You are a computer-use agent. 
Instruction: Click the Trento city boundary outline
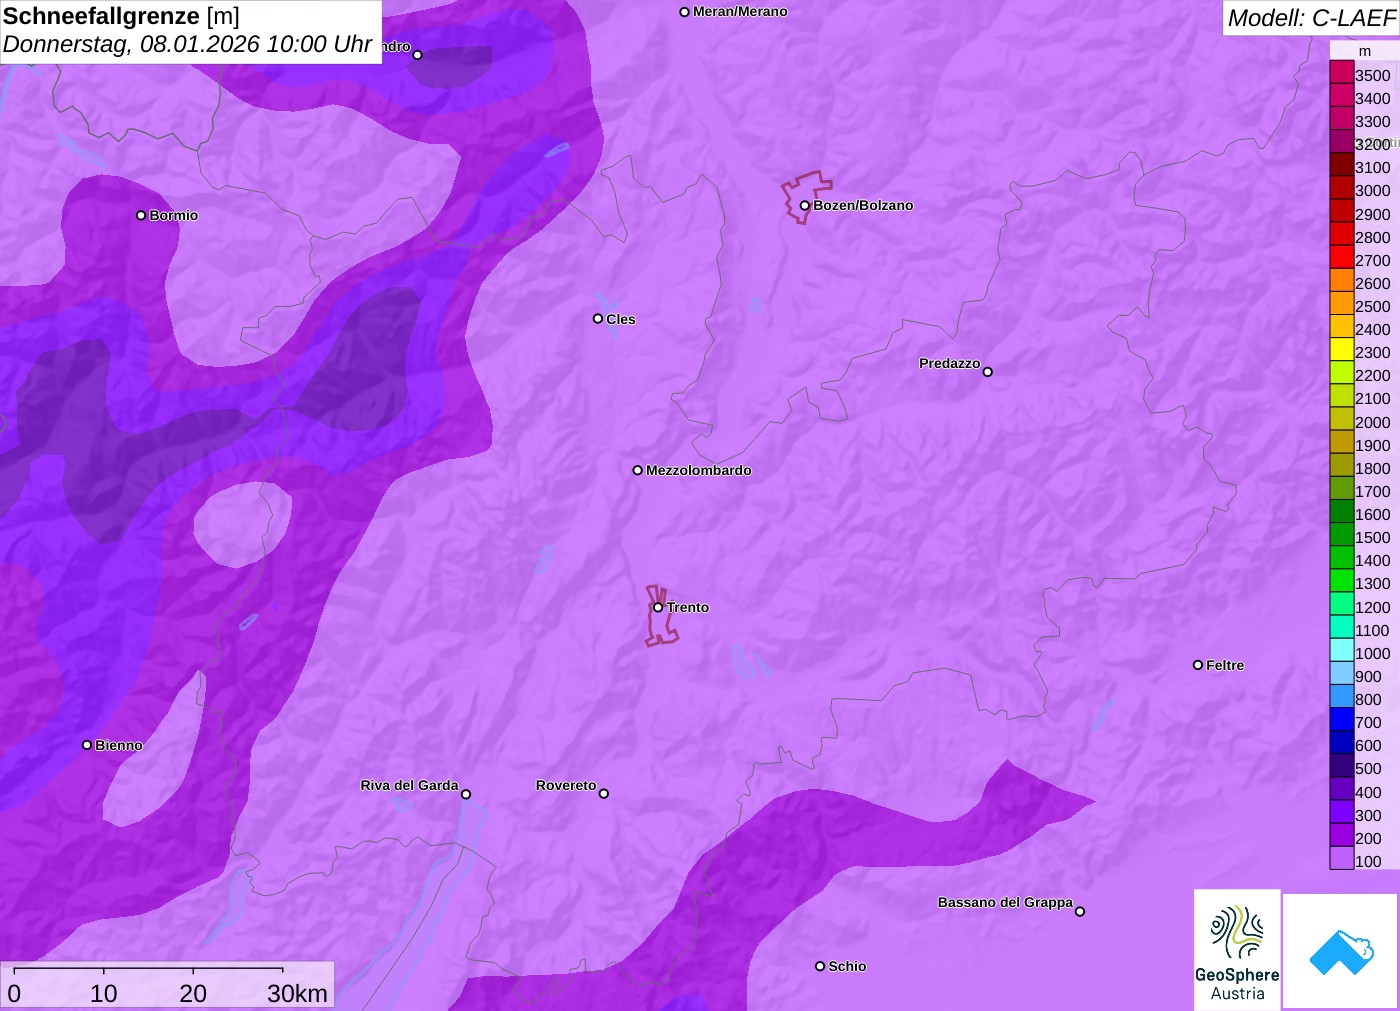pos(661,616)
